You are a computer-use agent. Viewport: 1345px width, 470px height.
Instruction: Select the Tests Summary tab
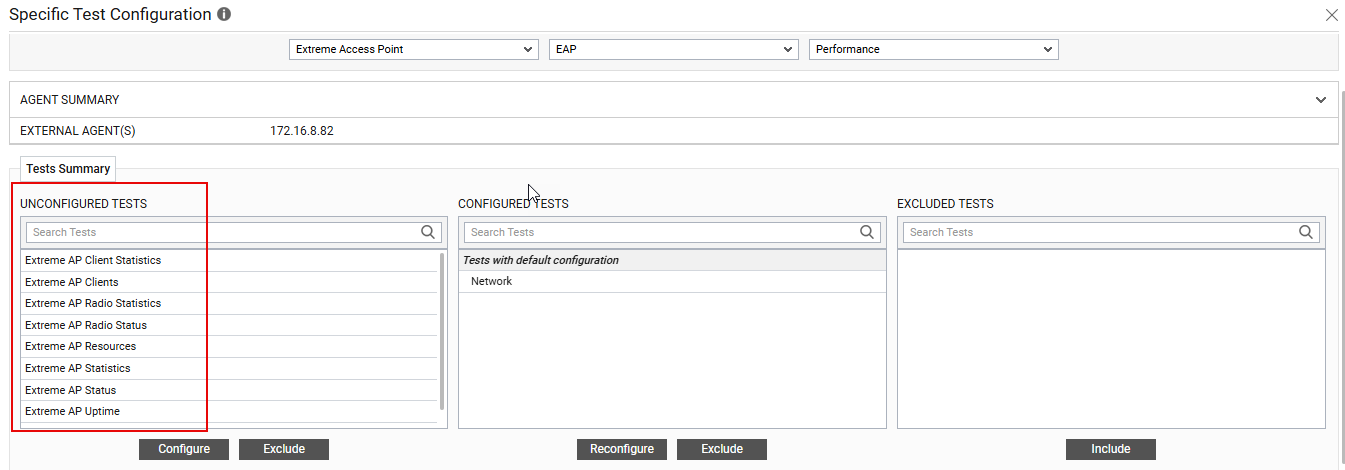point(68,169)
